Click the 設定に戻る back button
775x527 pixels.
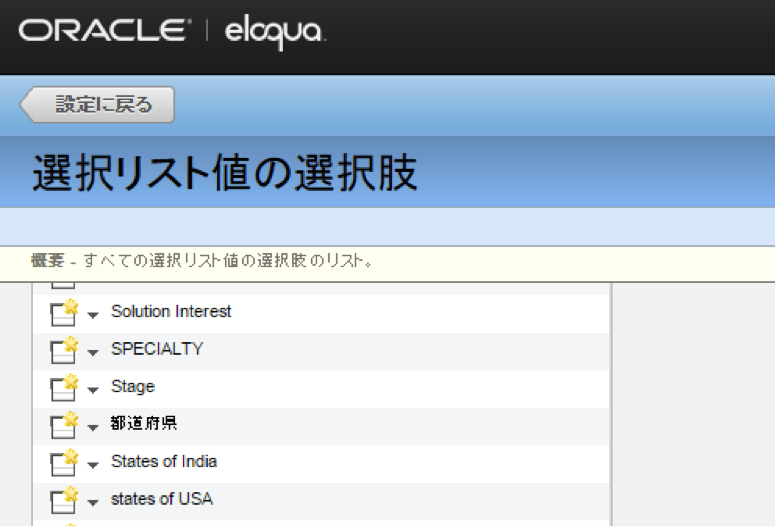coord(97,105)
